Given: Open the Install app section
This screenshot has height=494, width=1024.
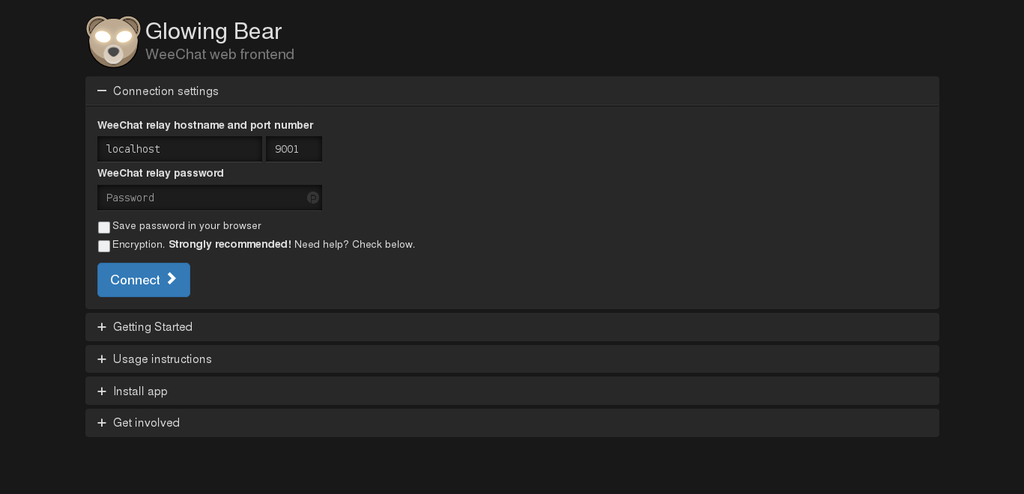Looking at the screenshot, I should 512,391.
